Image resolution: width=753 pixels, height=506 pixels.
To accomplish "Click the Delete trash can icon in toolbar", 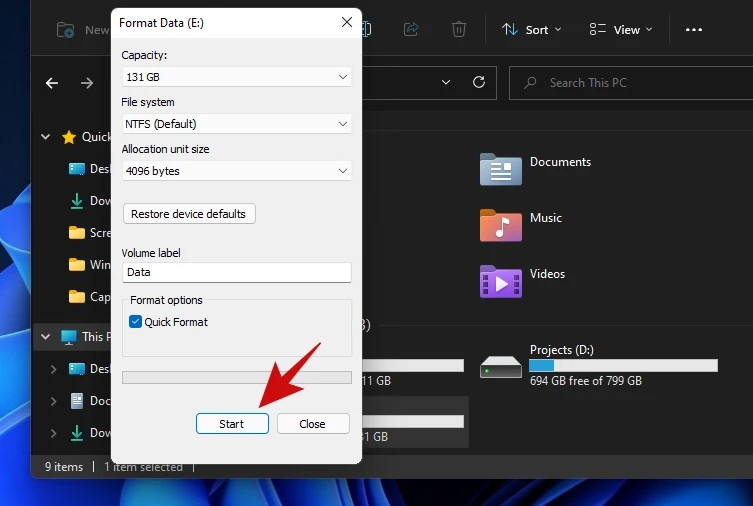I will (x=459, y=30).
